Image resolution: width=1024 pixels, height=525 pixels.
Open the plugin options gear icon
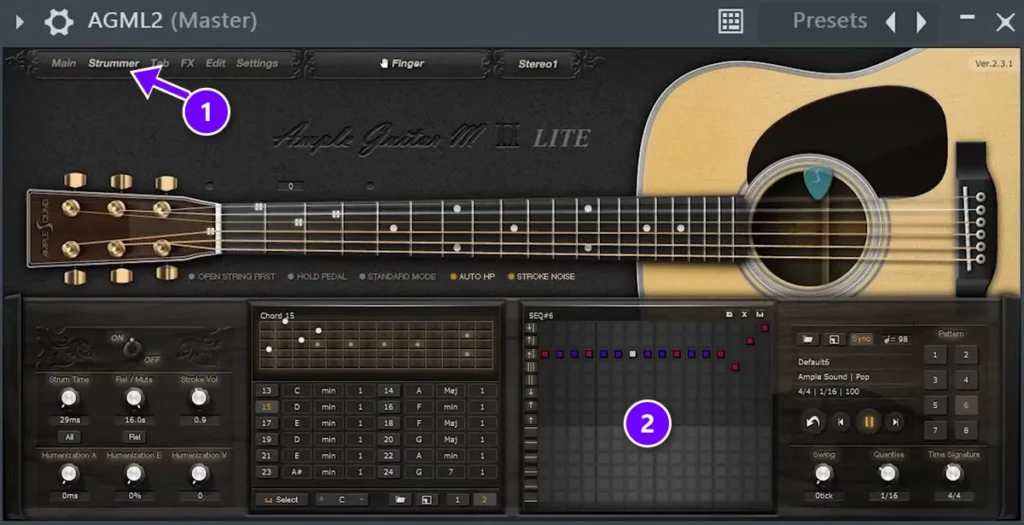pyautogui.click(x=58, y=22)
